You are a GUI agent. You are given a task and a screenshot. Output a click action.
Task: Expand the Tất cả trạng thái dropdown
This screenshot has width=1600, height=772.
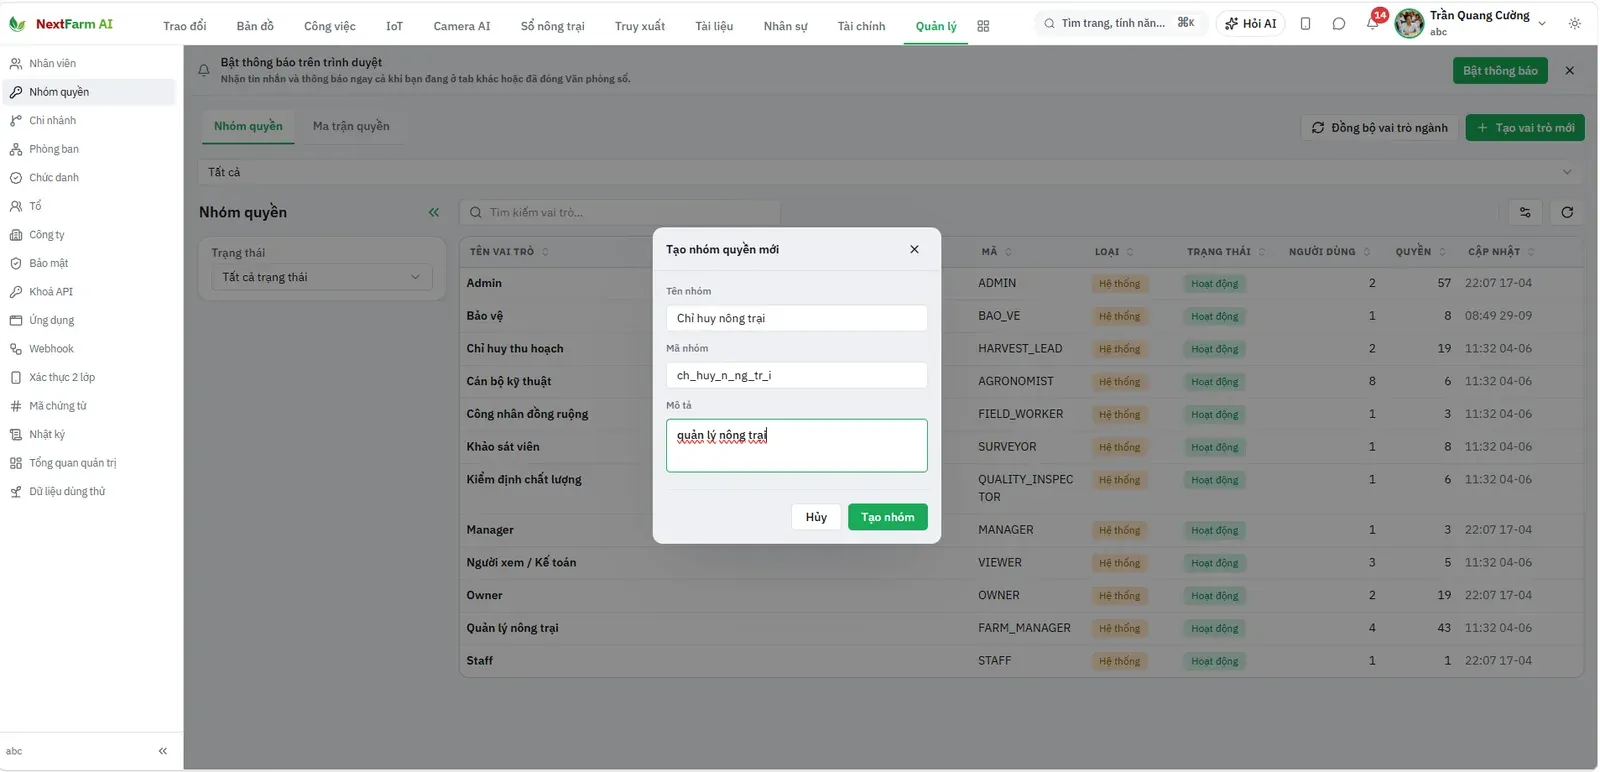click(x=322, y=277)
